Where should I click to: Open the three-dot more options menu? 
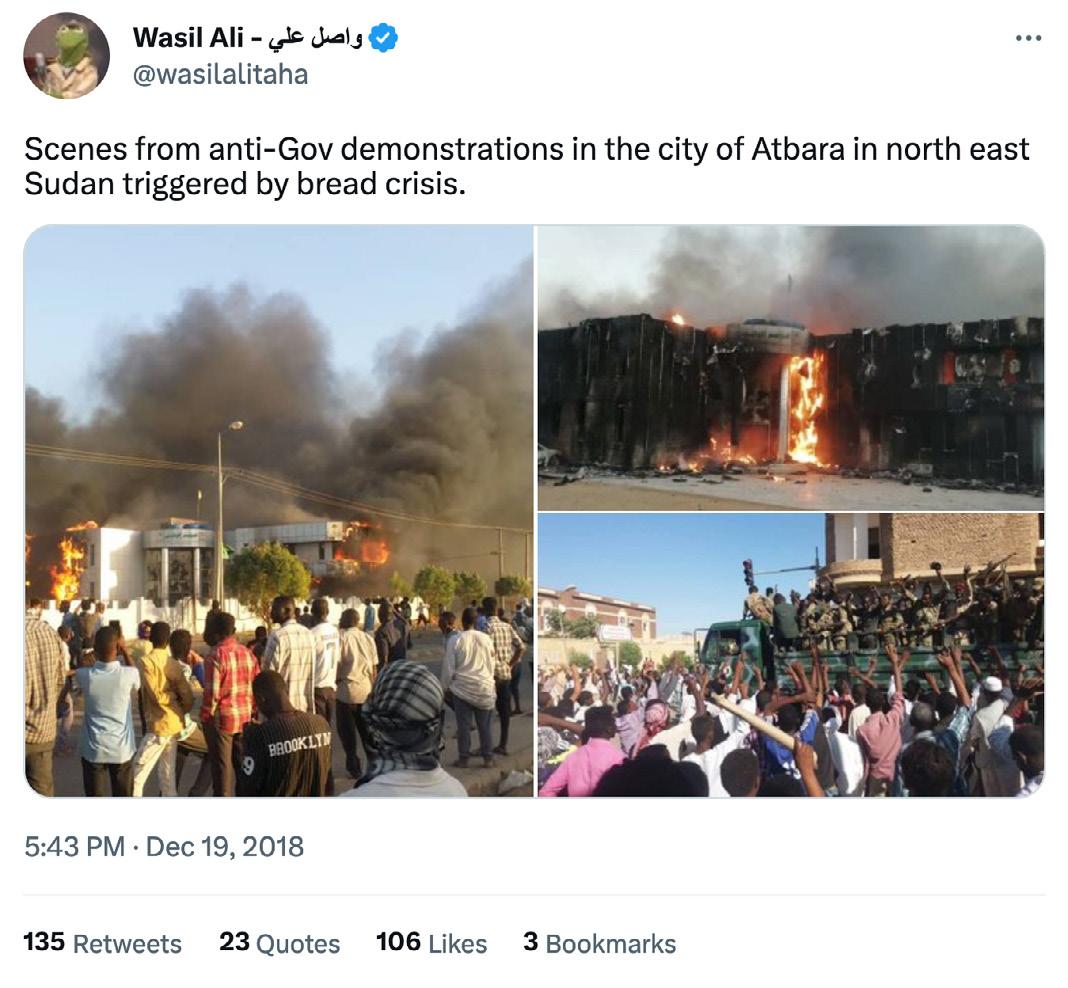1028,38
